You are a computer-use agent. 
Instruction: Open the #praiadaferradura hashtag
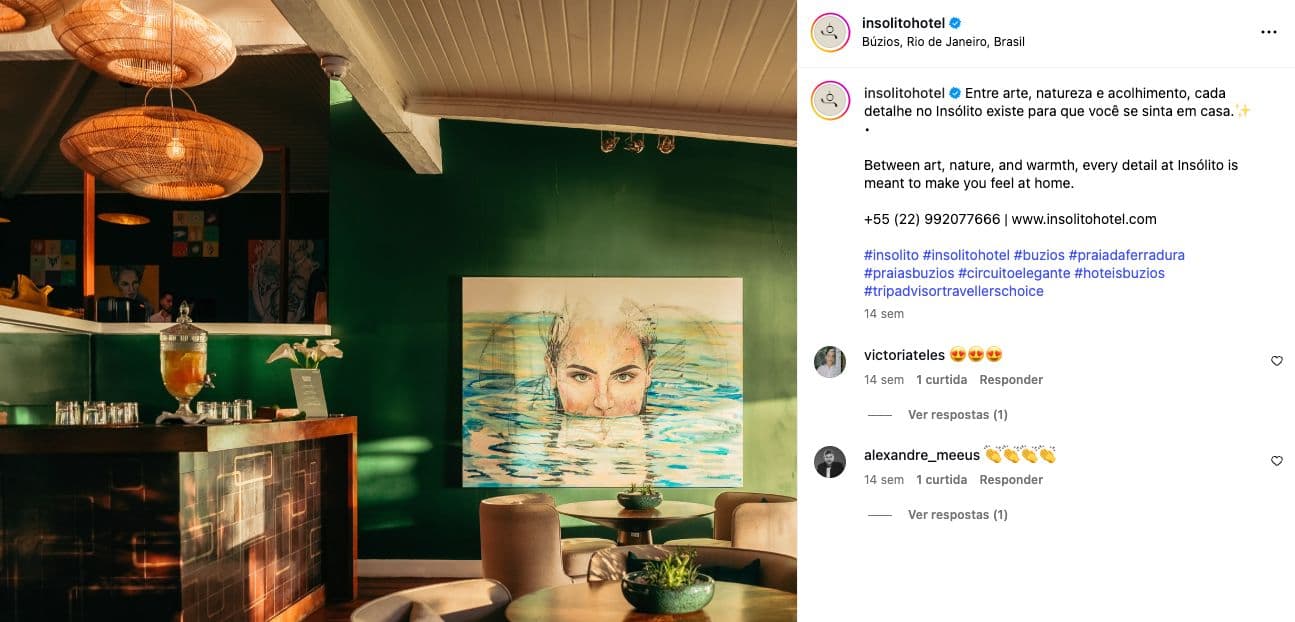(1126, 255)
